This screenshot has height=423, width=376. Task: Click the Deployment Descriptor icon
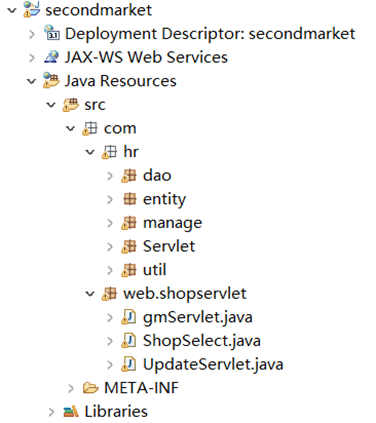click(52, 33)
